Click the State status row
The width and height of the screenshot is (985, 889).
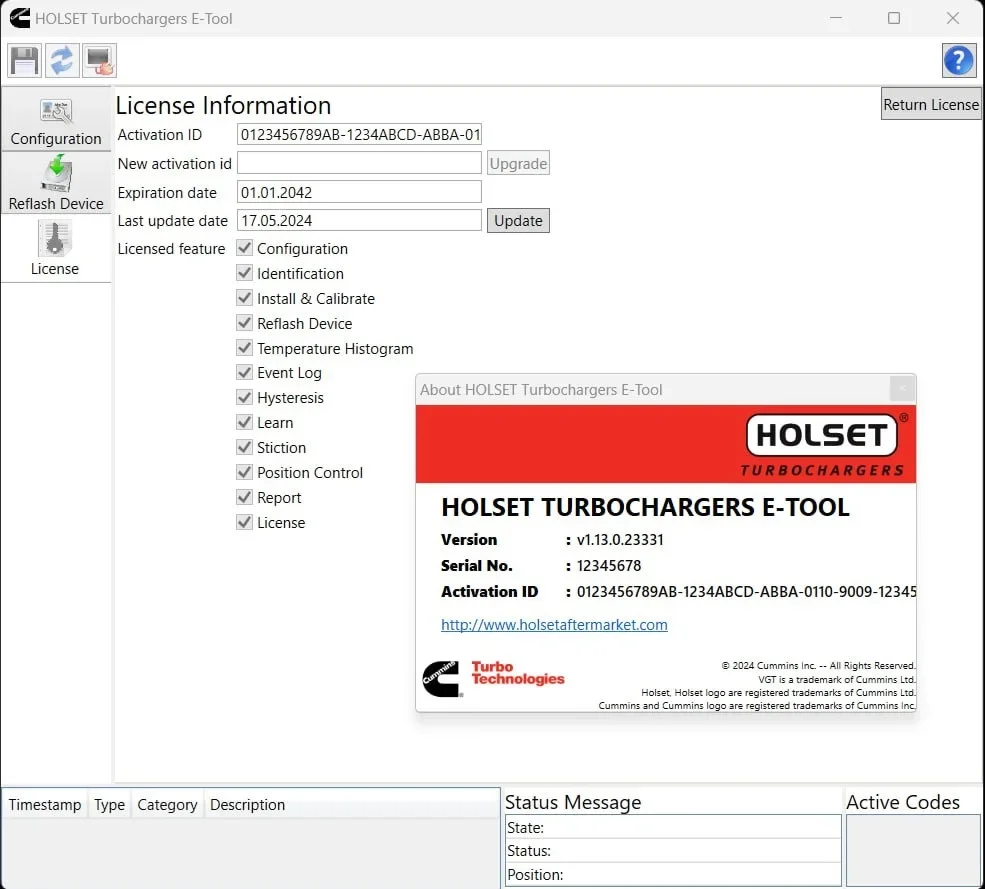673,827
